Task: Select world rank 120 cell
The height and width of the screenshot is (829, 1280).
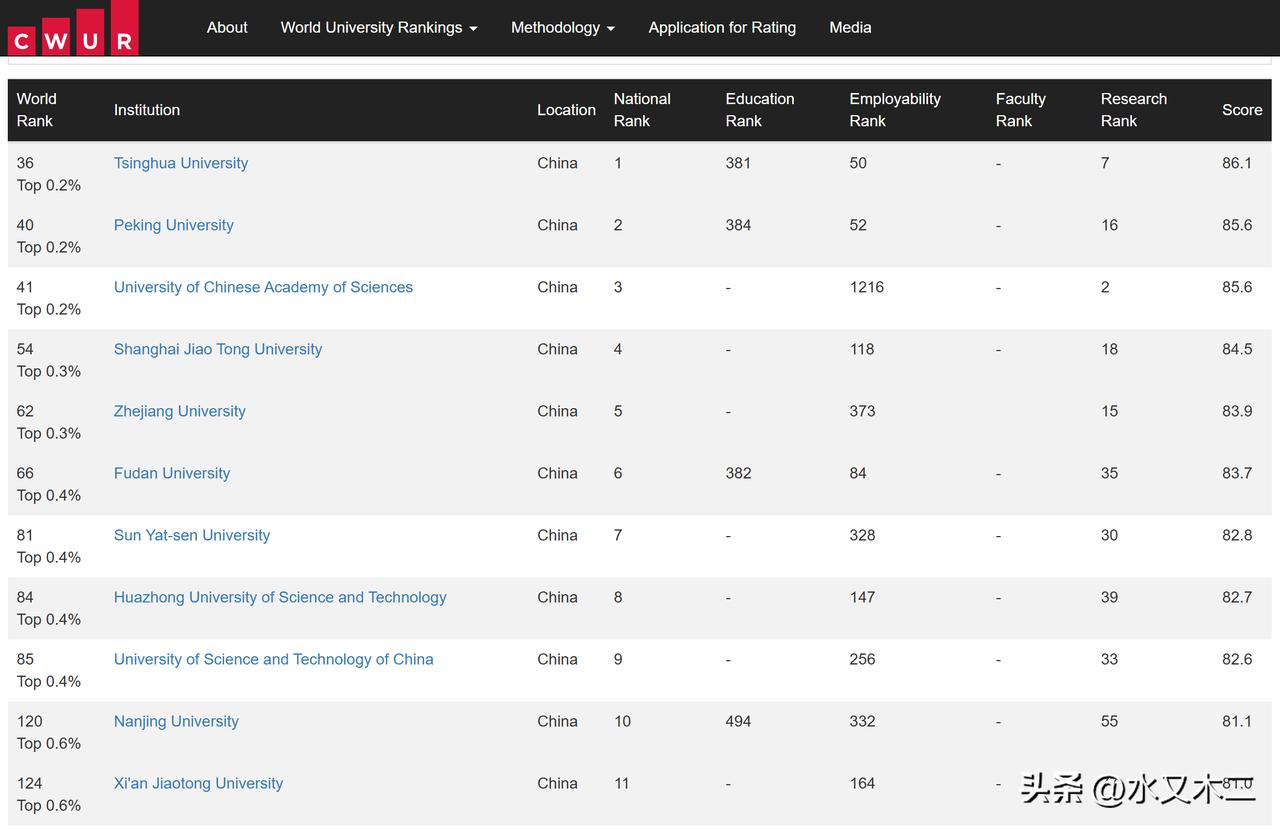Action: [x=30, y=721]
